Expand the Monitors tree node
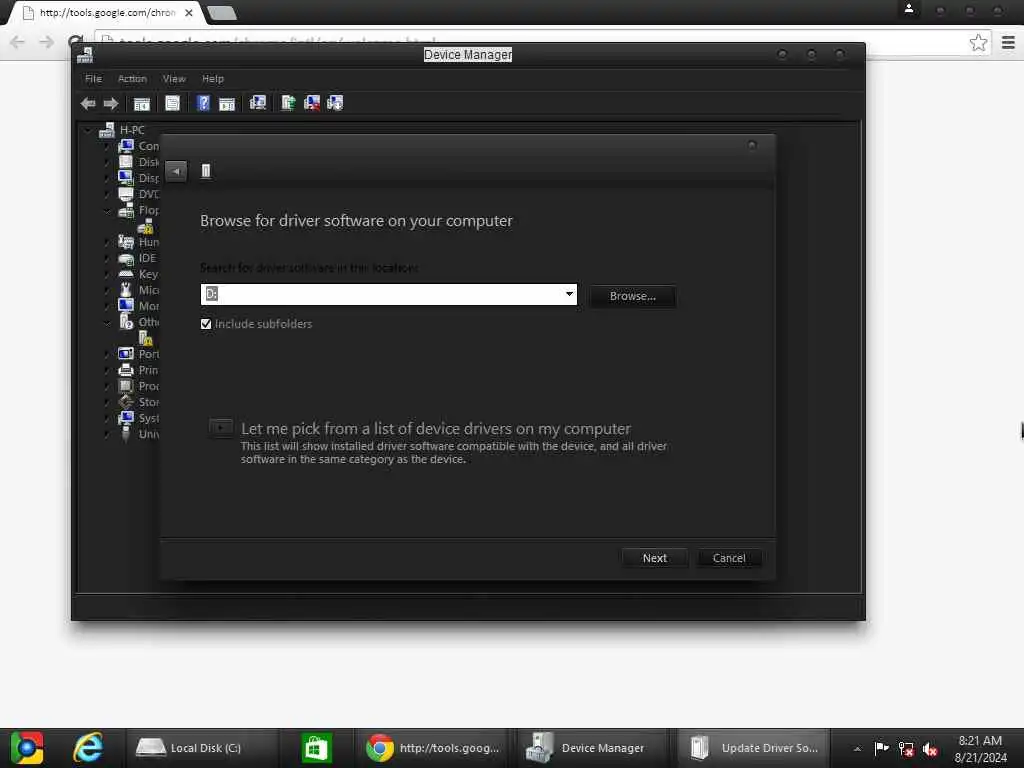The image size is (1024, 768). pos(108,306)
